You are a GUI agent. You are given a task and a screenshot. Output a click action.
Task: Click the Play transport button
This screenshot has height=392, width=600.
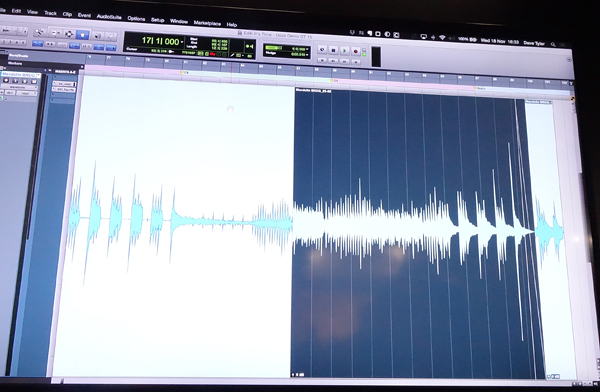(x=344, y=51)
